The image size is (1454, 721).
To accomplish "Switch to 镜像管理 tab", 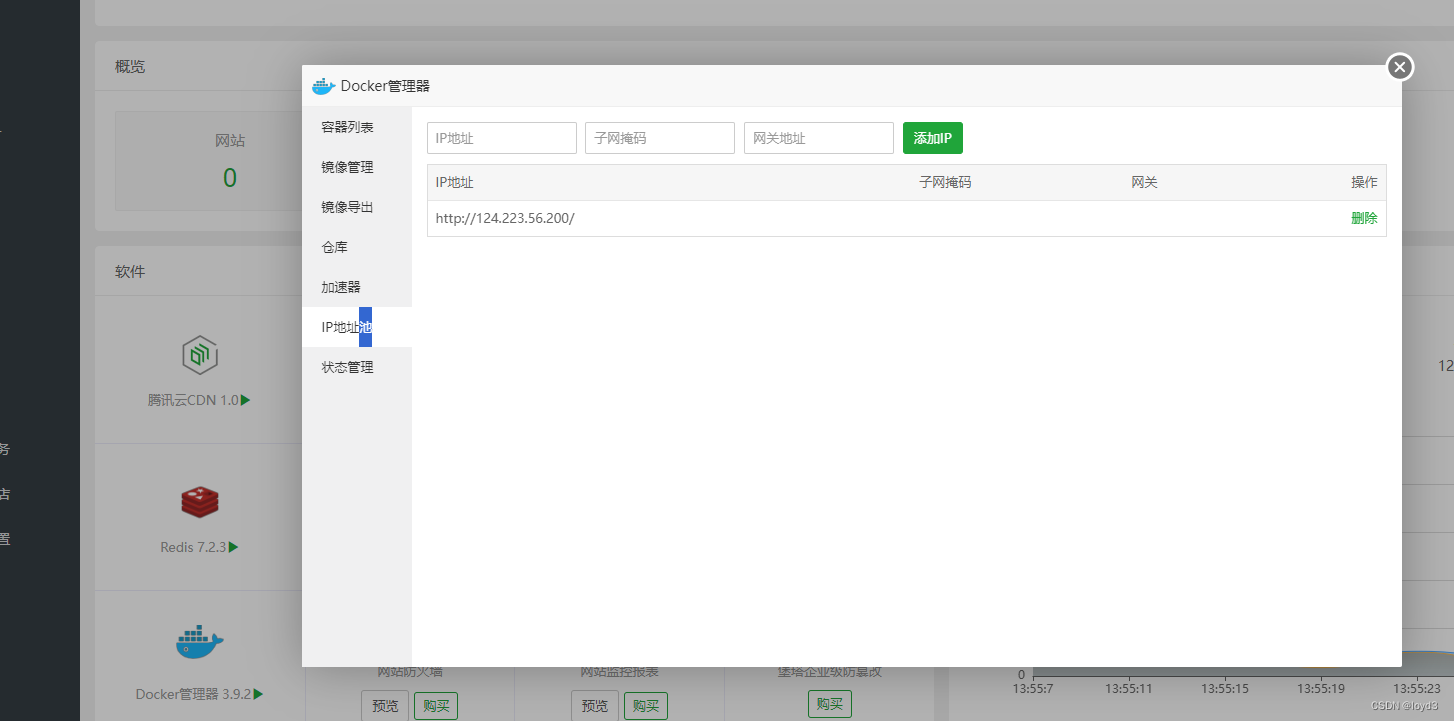I will point(357,167).
